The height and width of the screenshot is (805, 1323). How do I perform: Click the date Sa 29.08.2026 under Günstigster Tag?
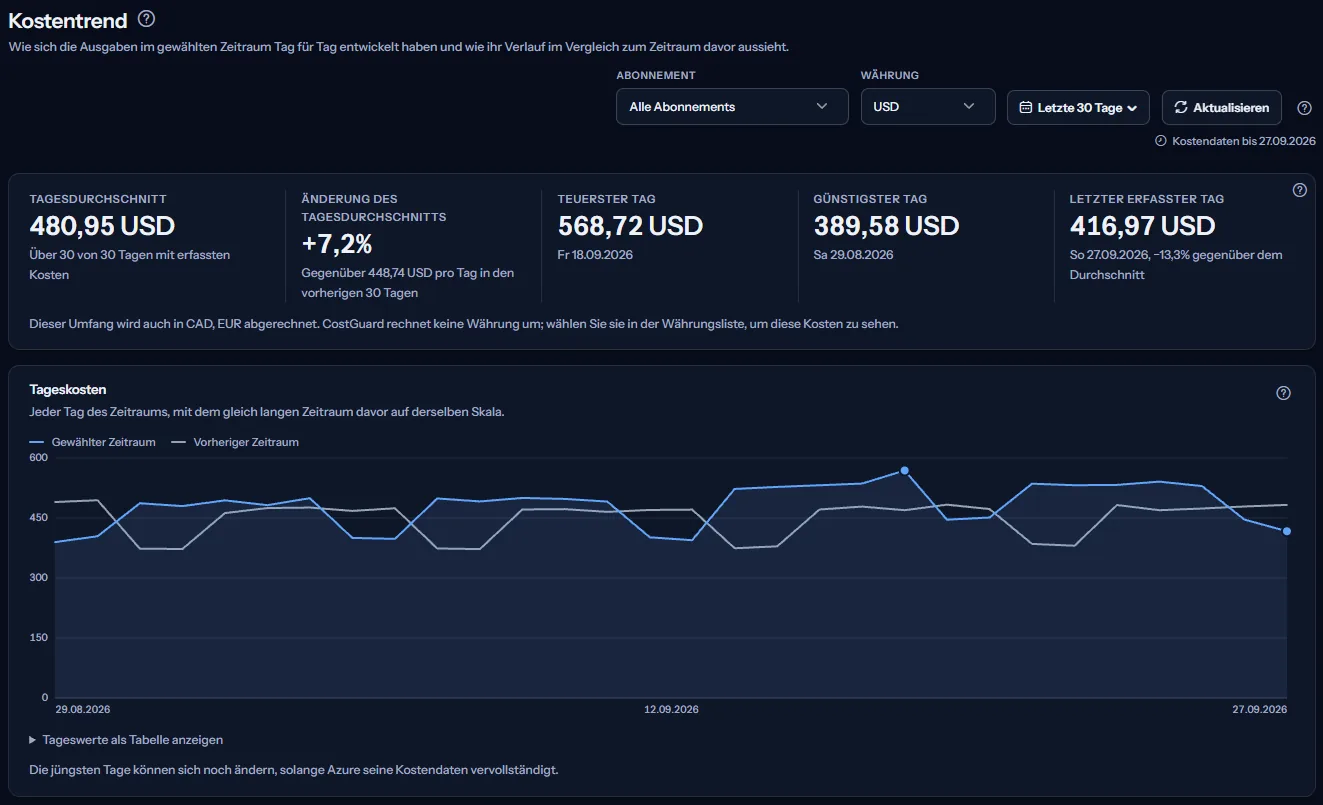(853, 255)
